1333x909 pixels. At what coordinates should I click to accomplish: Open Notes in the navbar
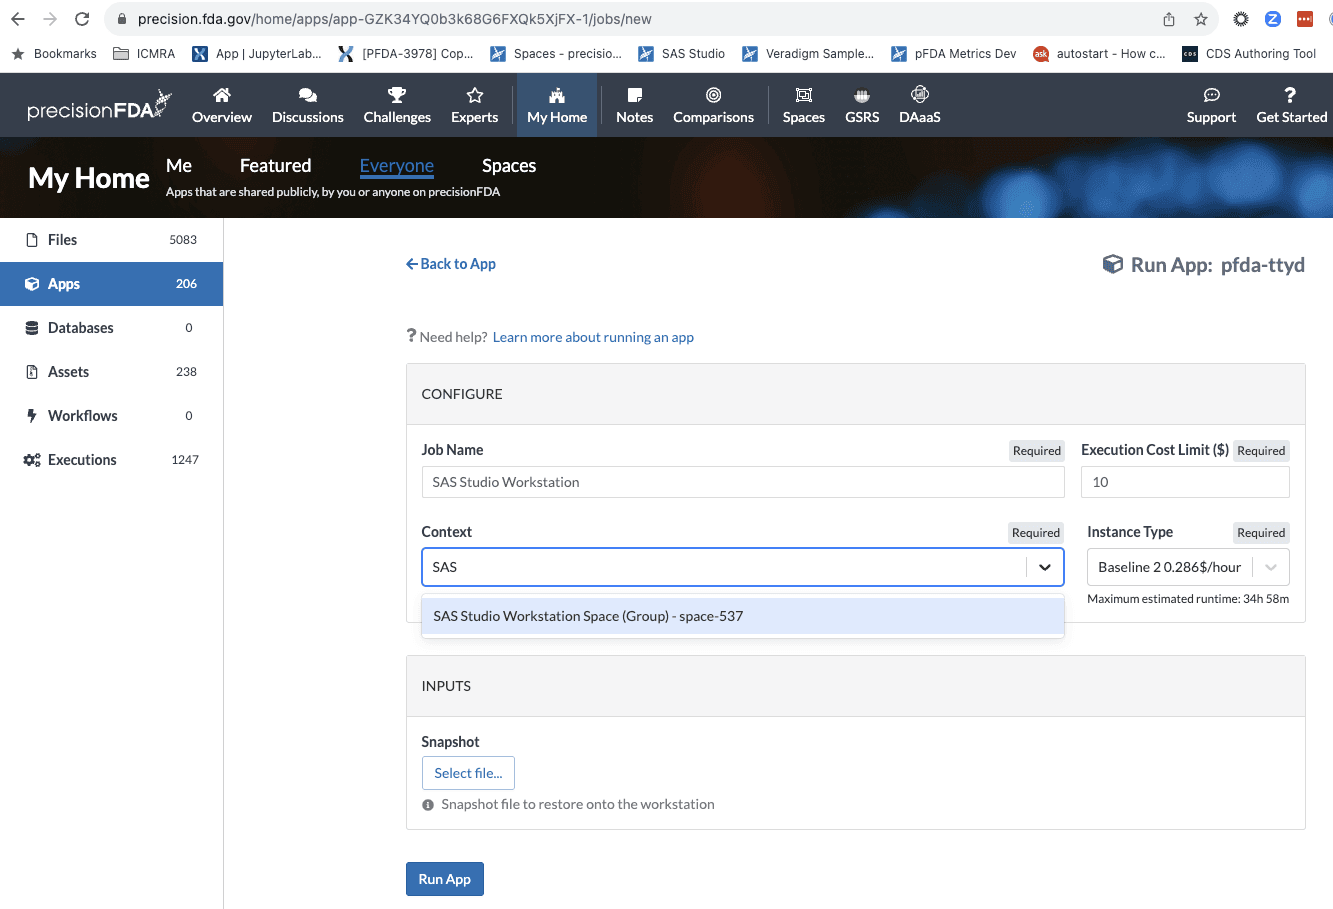(x=634, y=105)
